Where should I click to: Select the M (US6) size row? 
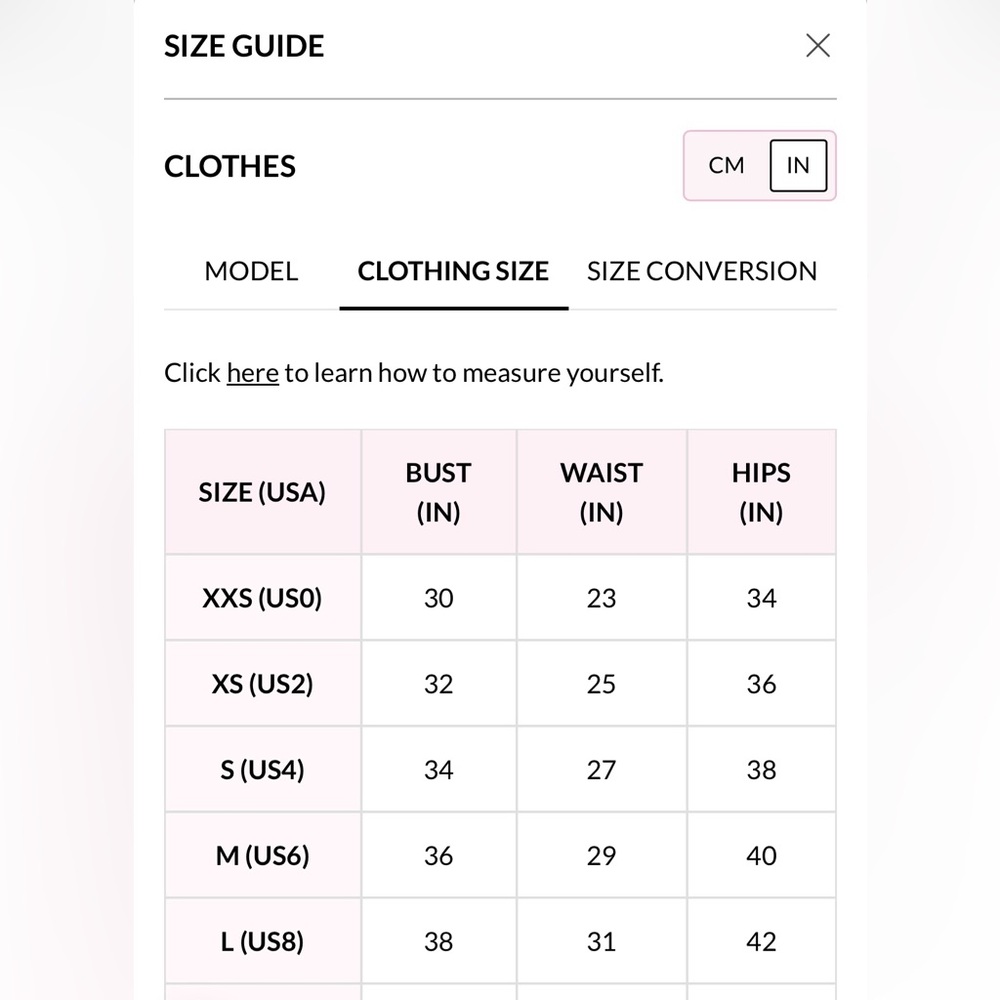500,855
